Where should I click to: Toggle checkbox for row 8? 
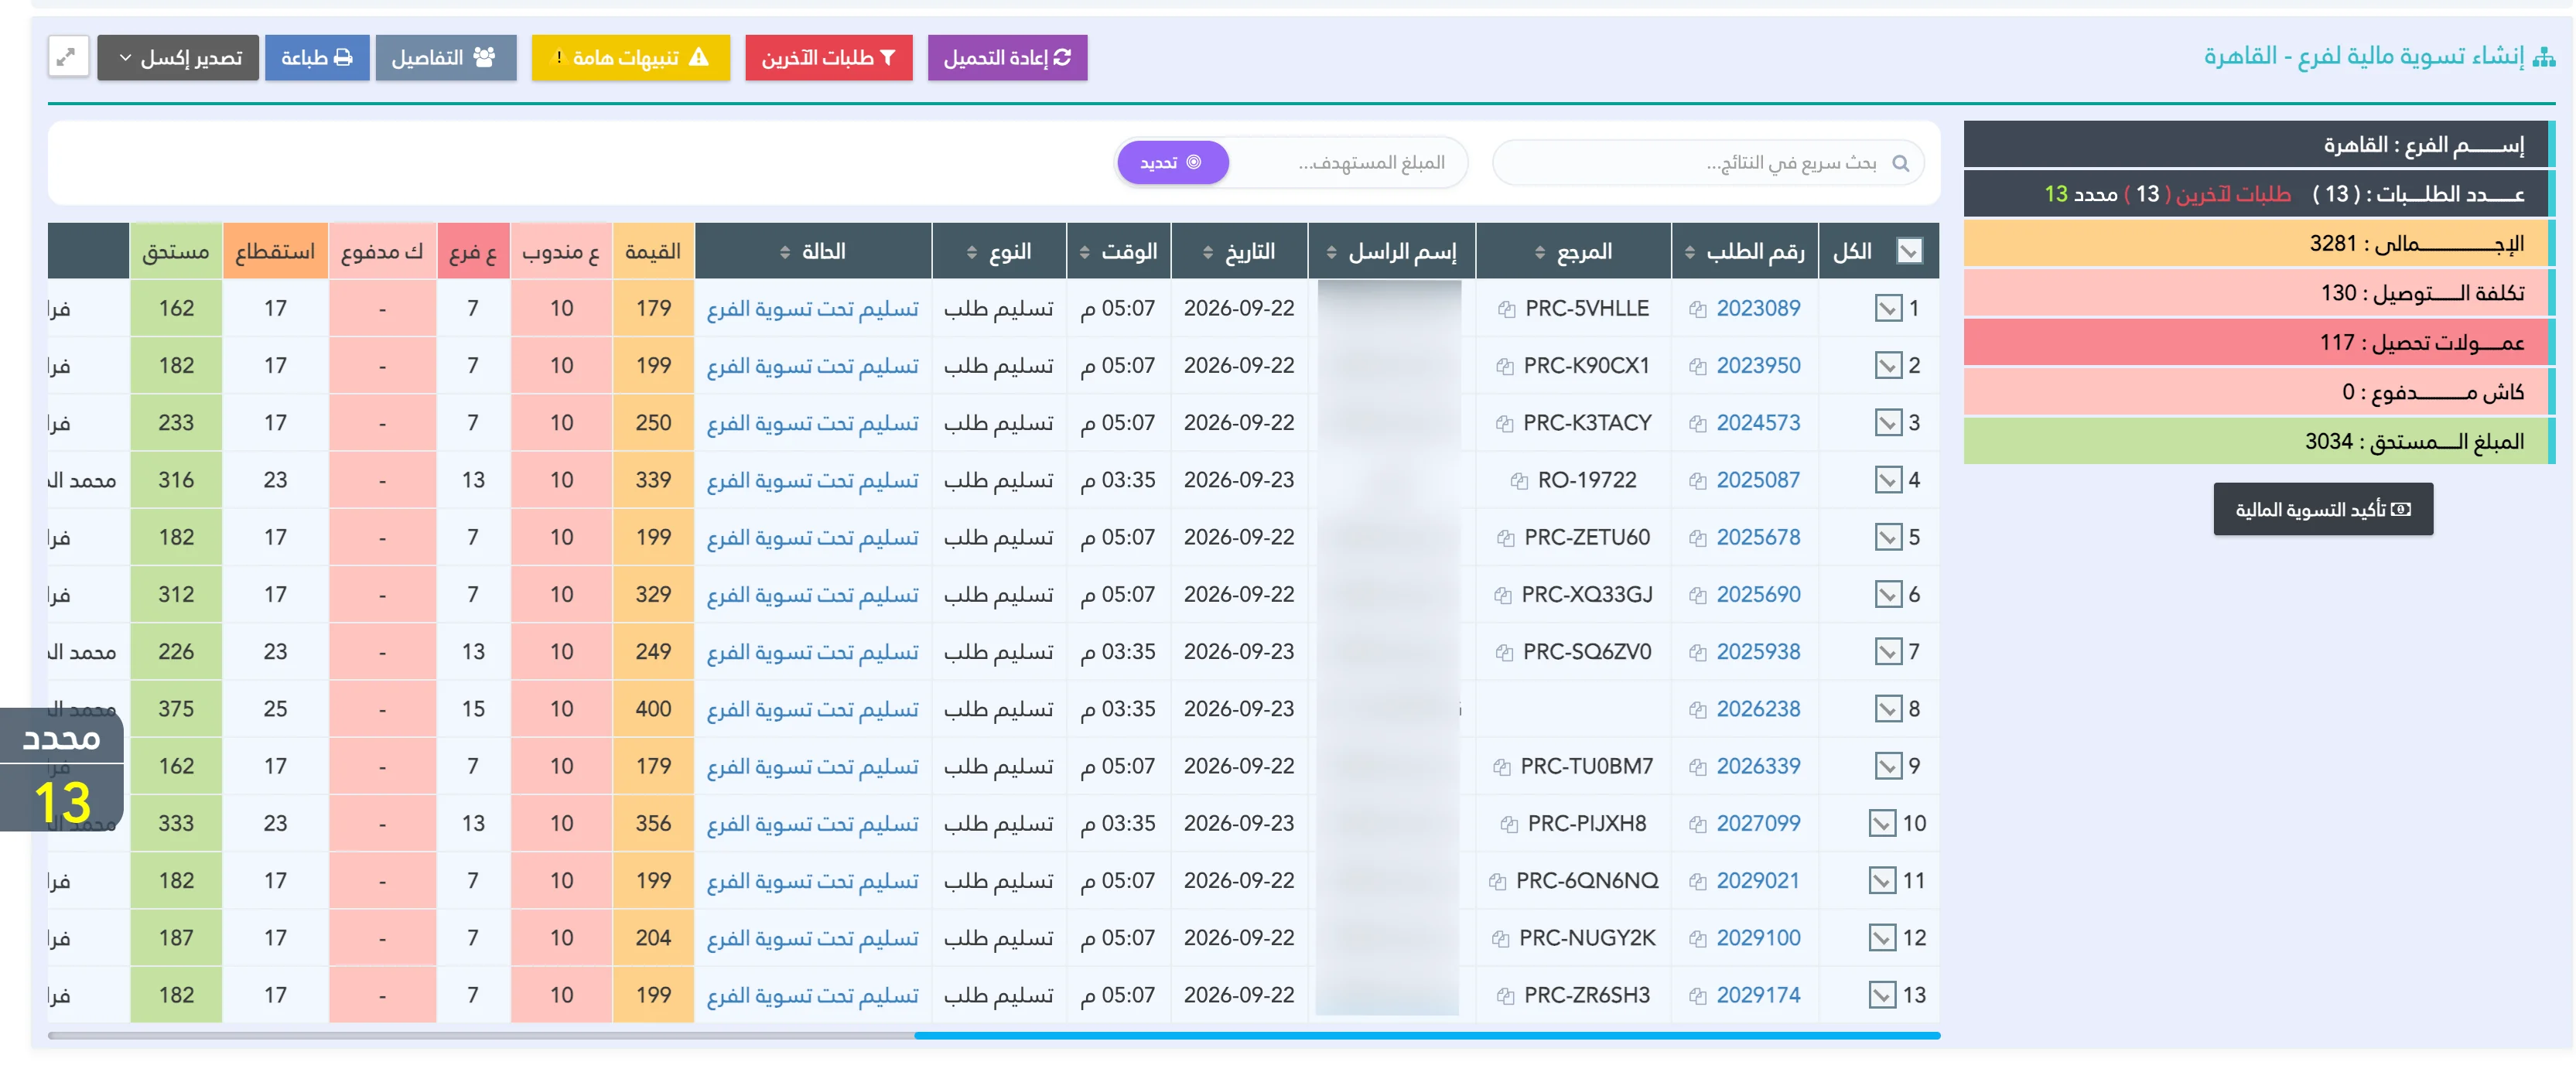point(1887,708)
